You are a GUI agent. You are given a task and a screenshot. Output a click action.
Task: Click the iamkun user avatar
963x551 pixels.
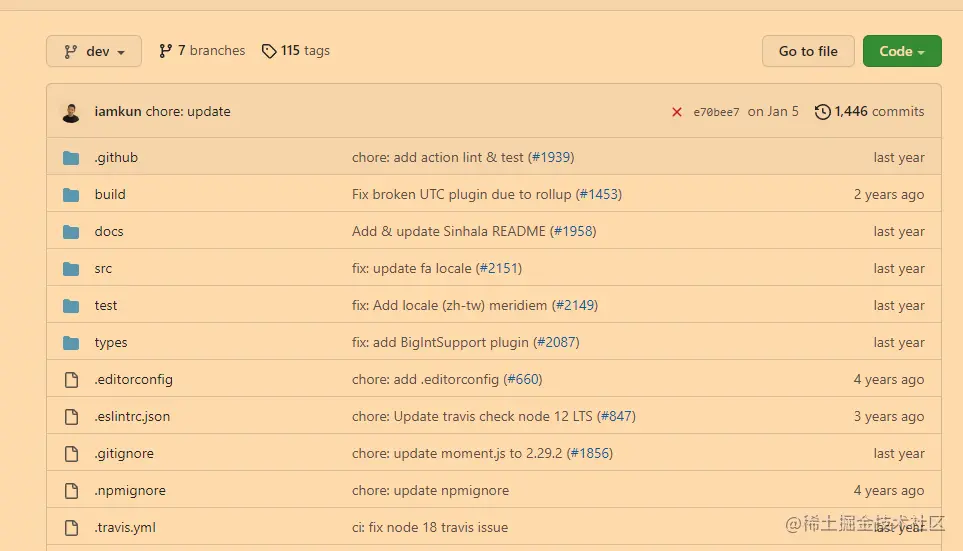tap(71, 112)
